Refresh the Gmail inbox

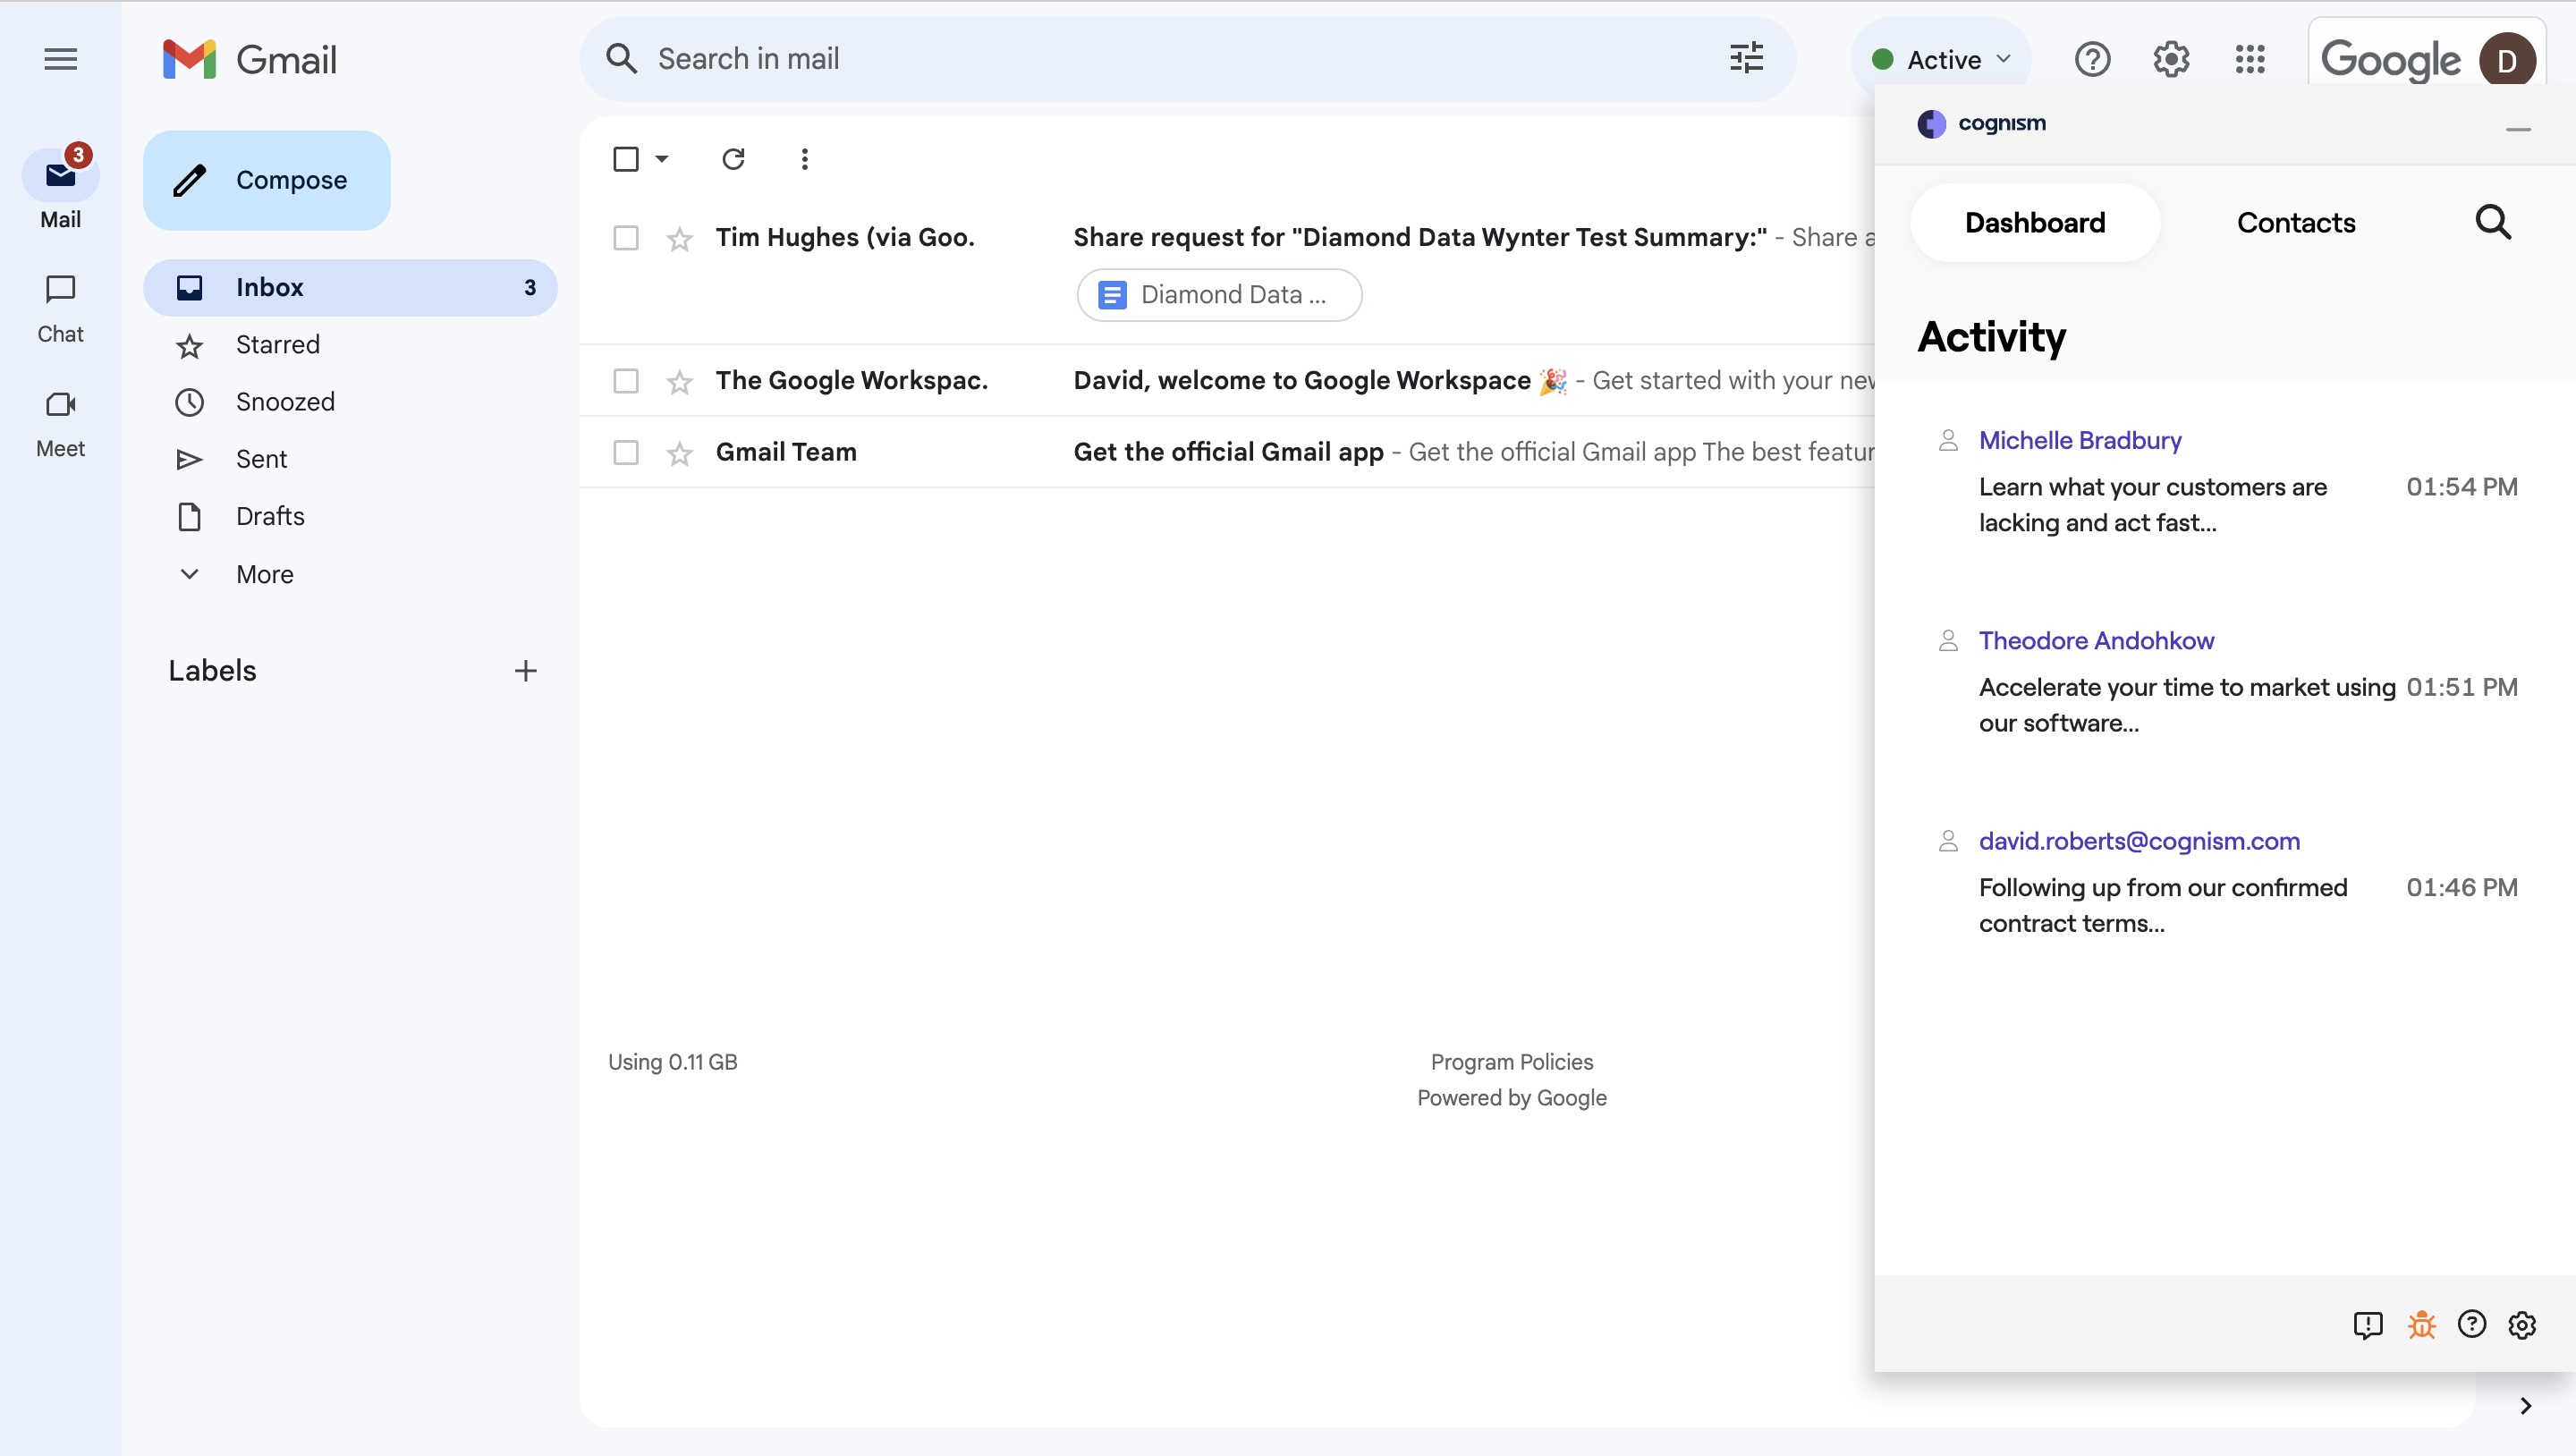[733, 159]
